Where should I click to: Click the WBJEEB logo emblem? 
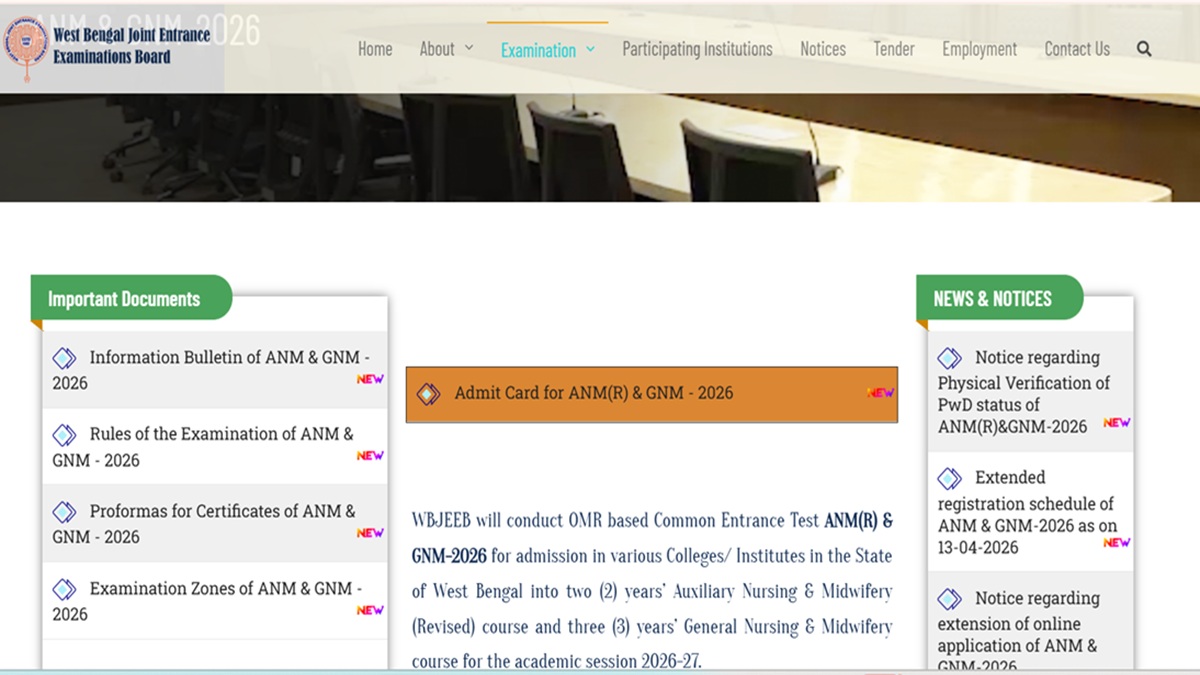26,47
